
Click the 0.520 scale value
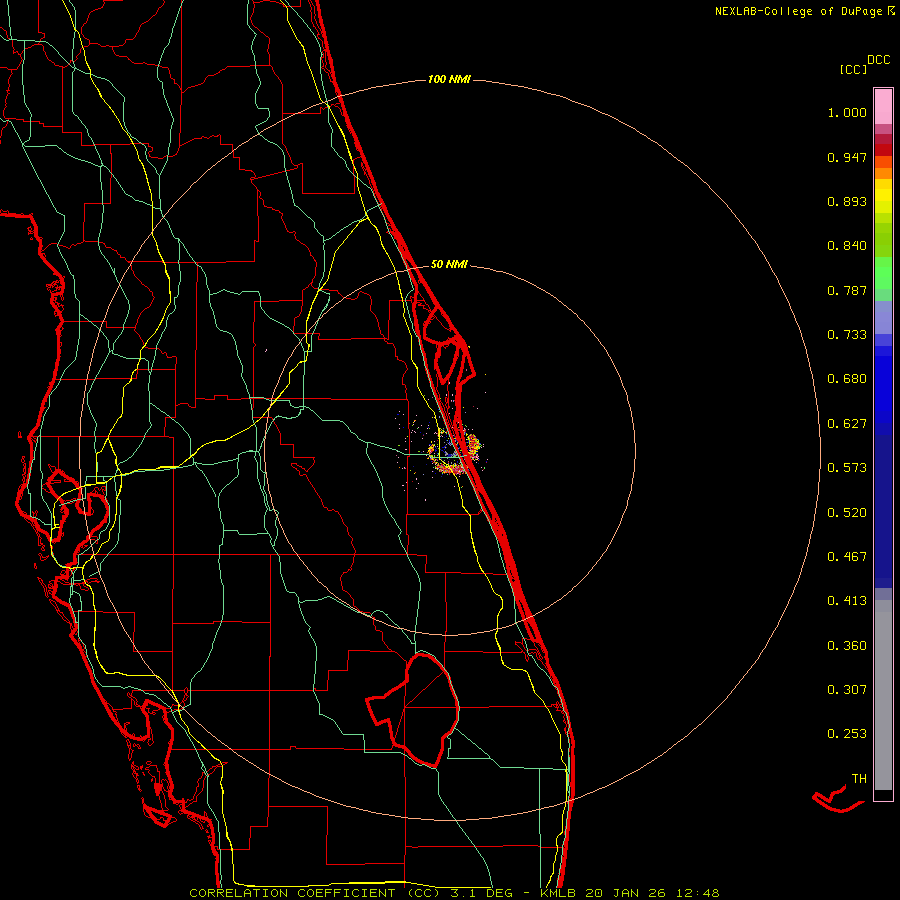tap(847, 513)
